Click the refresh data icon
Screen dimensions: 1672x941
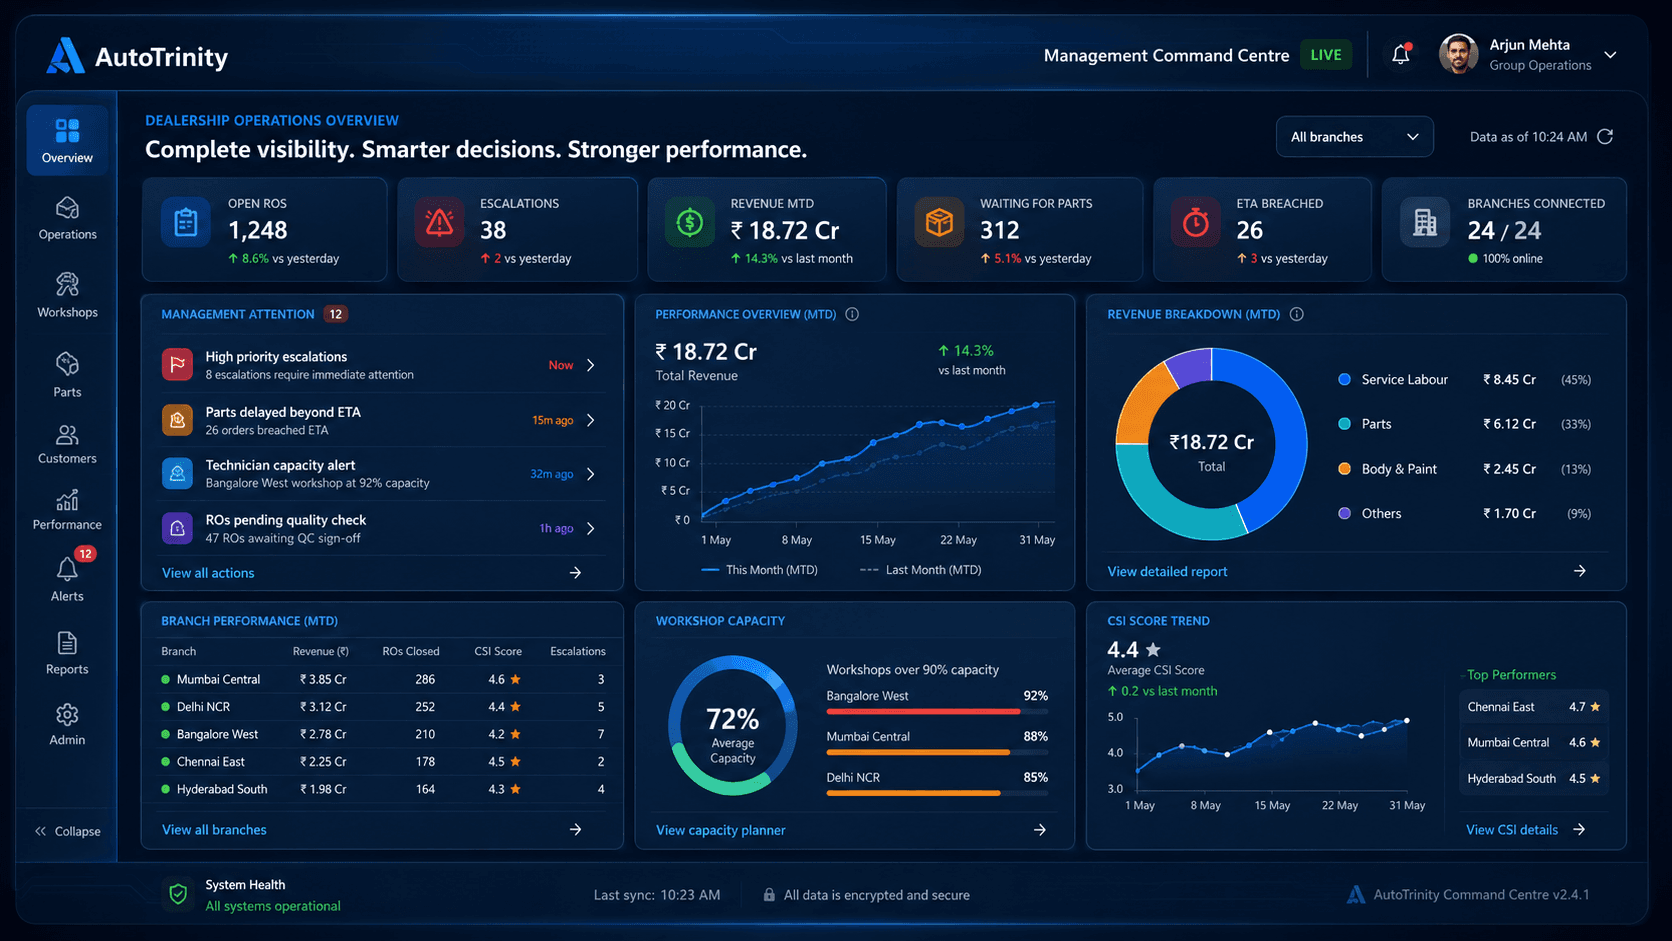[1605, 137]
